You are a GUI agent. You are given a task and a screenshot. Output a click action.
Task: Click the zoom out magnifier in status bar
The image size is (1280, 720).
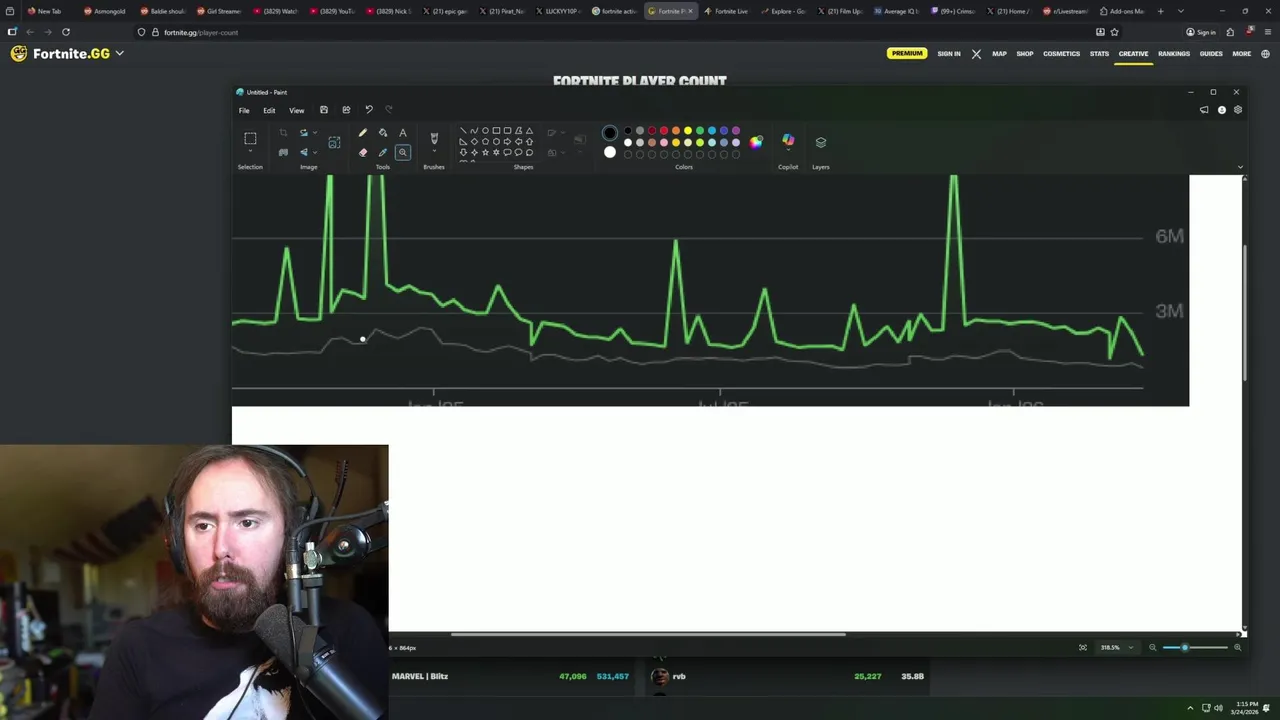(x=1152, y=648)
